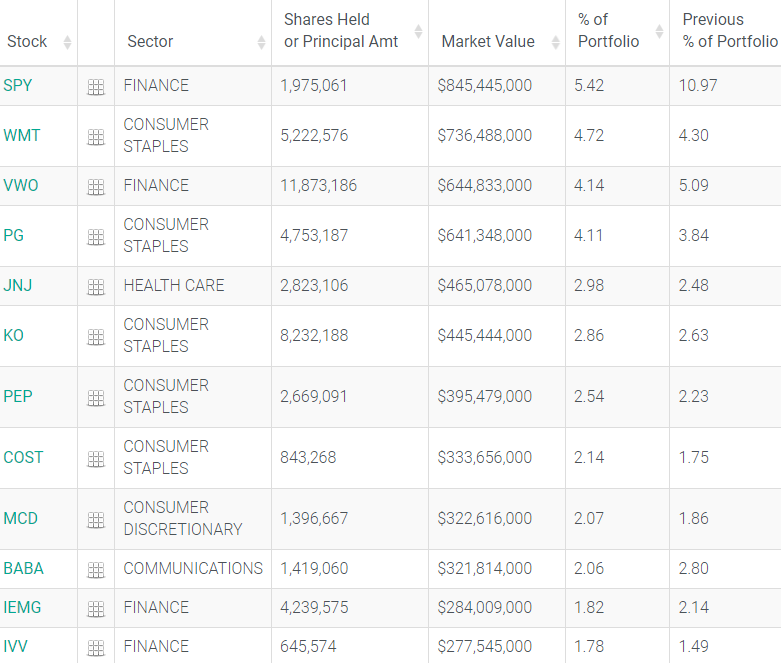Screen dimensions: 781x663
Task: Select shares held value 645,574
Action: 308,647
